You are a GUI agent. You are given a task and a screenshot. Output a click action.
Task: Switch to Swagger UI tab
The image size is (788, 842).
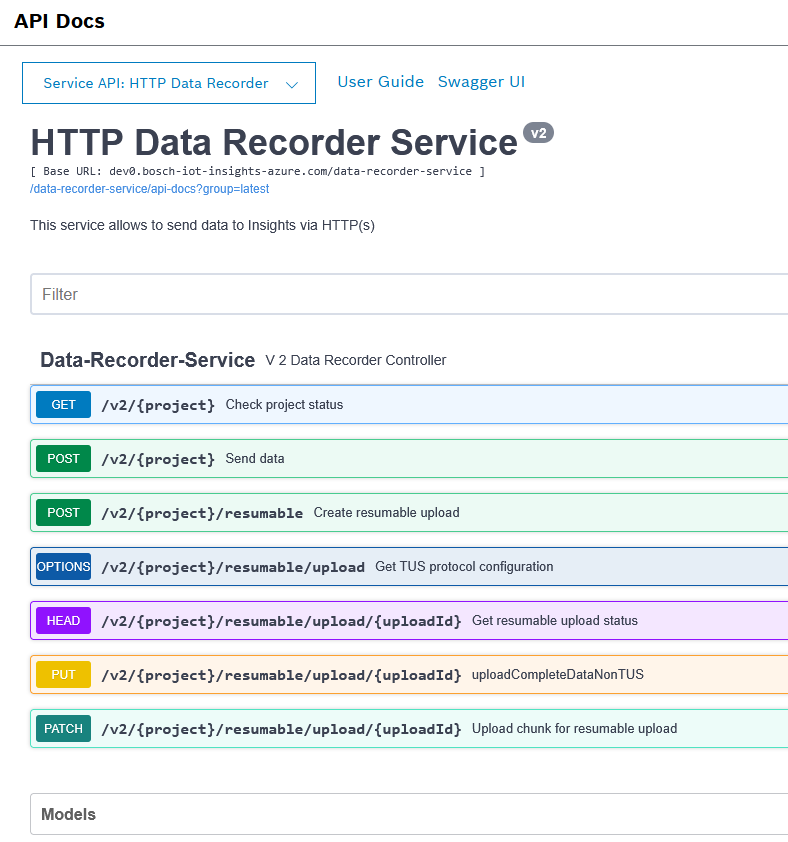481,82
